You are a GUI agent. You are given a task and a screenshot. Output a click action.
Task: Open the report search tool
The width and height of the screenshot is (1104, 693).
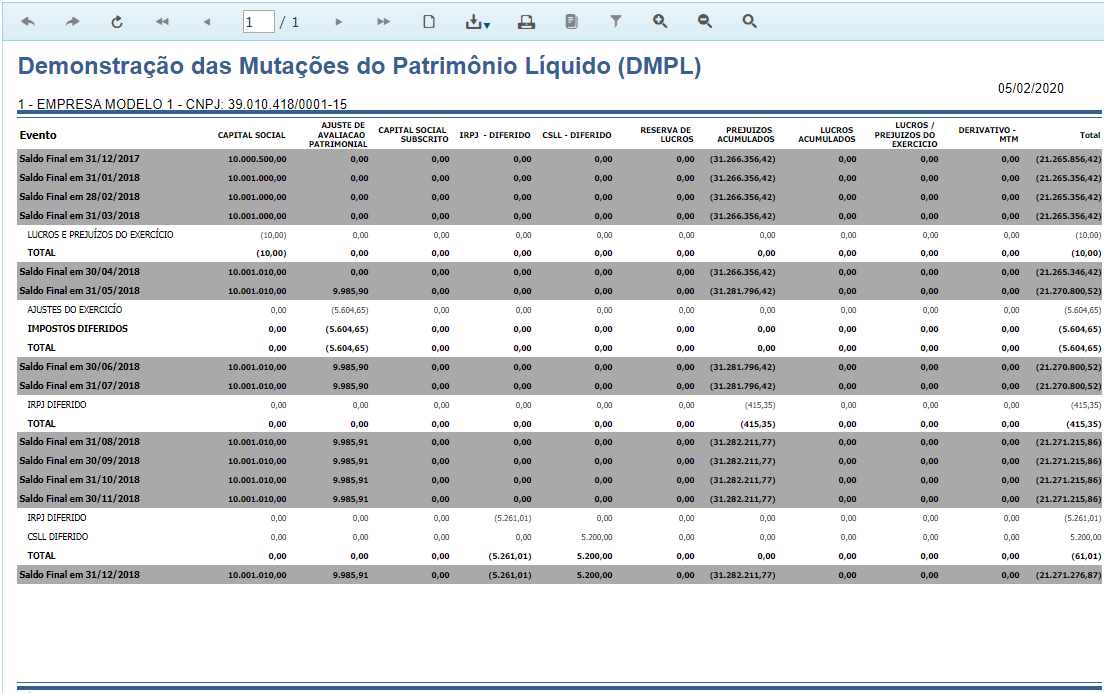749,20
